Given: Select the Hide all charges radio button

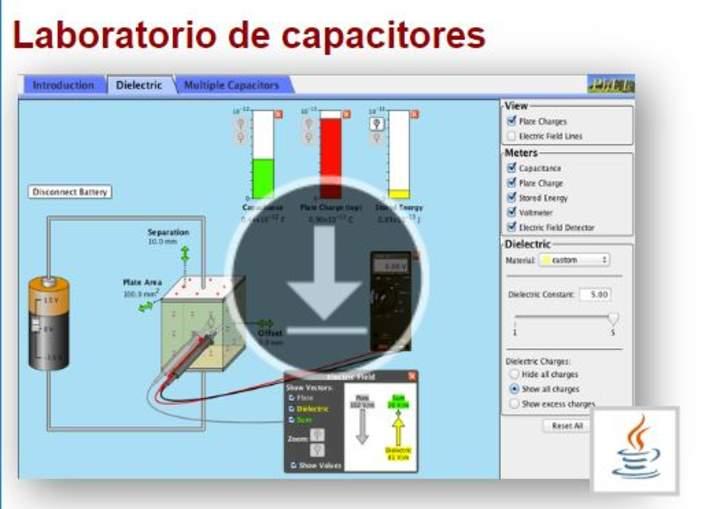Looking at the screenshot, I should coord(514,374).
